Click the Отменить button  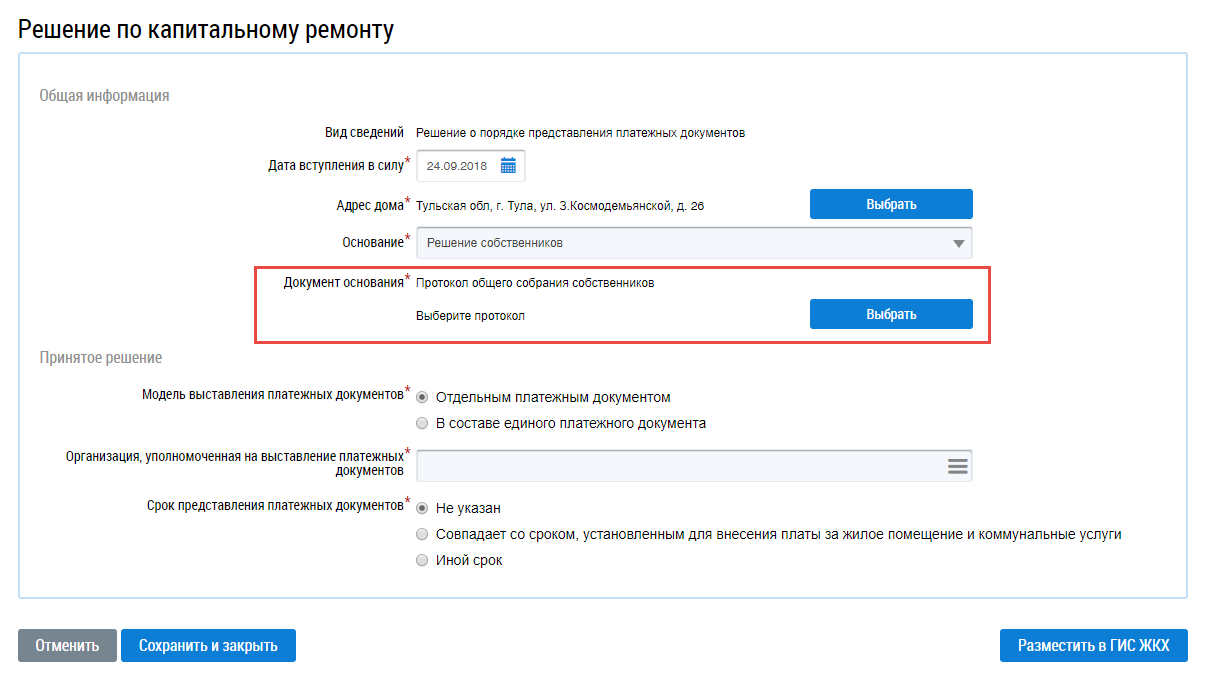coord(67,646)
